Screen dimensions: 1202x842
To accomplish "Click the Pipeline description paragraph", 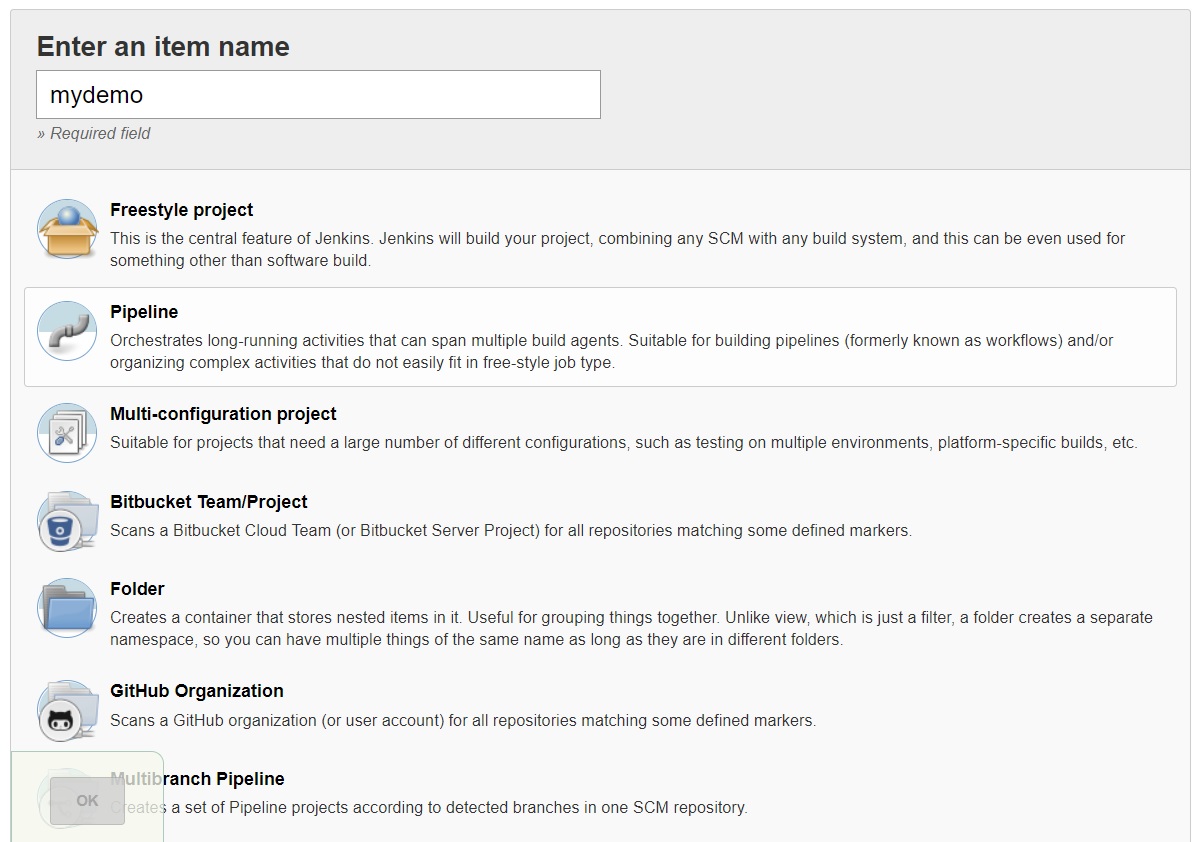I will (x=611, y=351).
